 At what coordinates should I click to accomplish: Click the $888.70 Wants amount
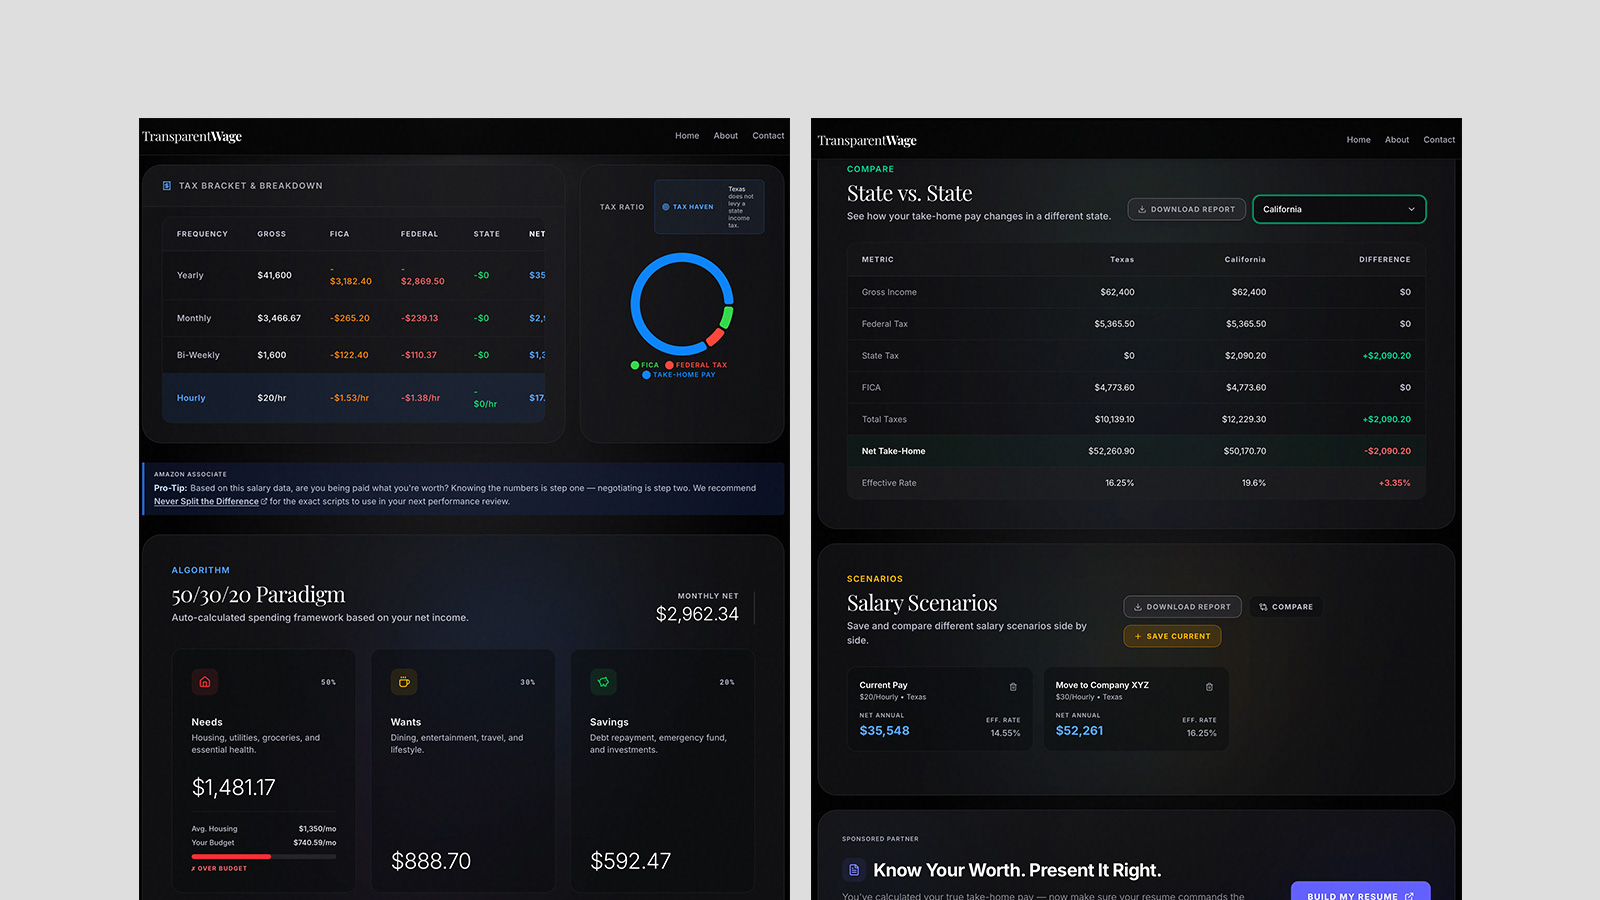point(431,861)
